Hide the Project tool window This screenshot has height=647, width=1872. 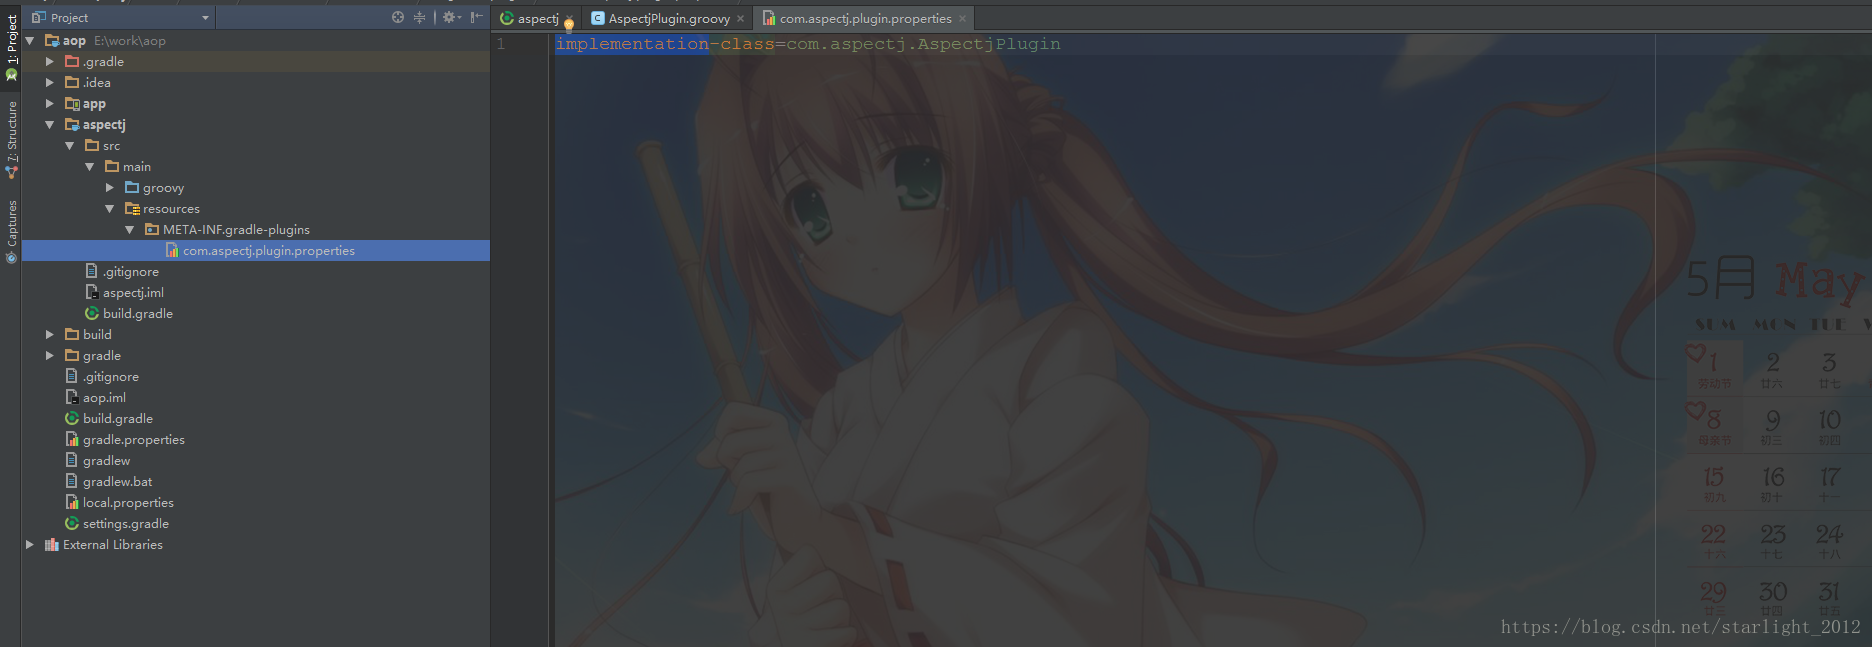tap(477, 17)
